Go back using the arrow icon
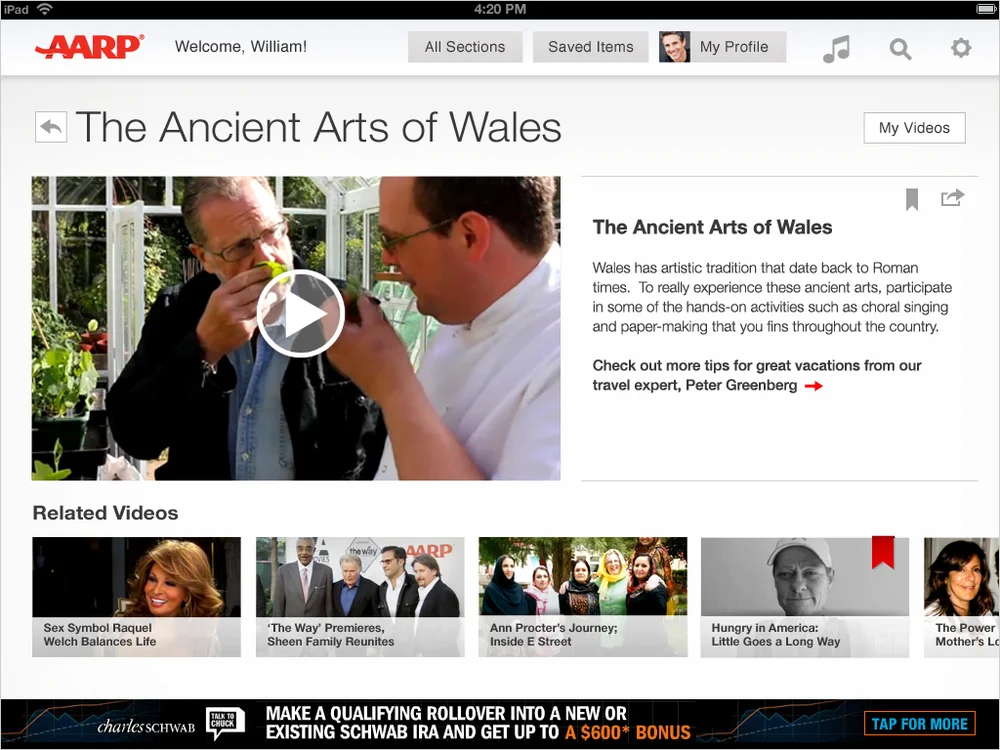 click(51, 127)
